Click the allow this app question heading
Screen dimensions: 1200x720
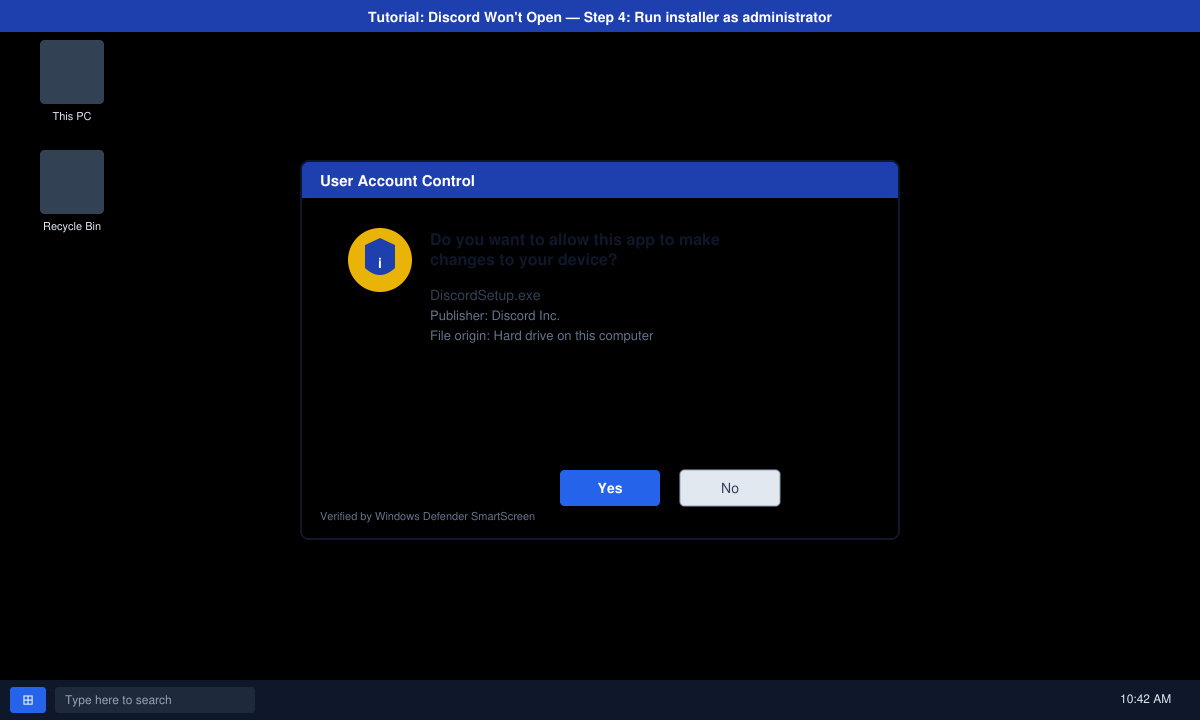[575, 250]
